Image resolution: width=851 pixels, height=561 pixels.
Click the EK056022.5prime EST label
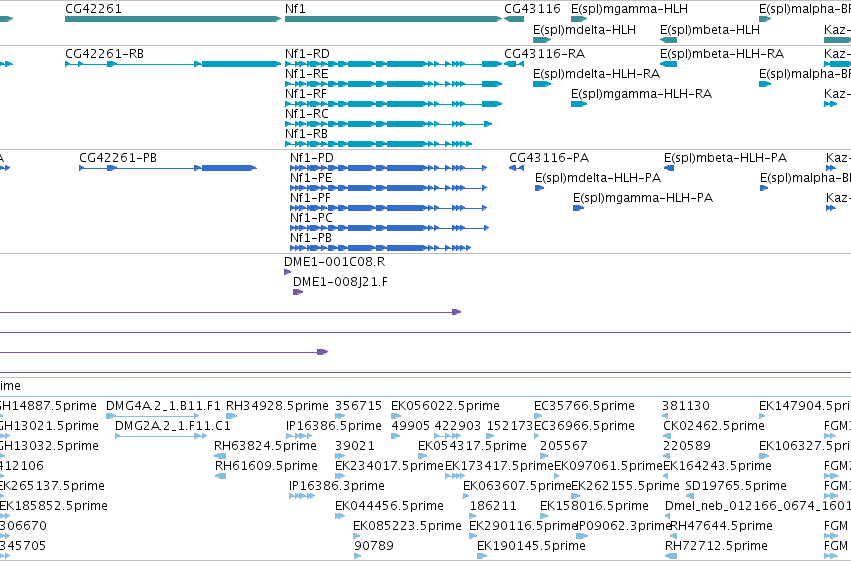[x=445, y=406]
